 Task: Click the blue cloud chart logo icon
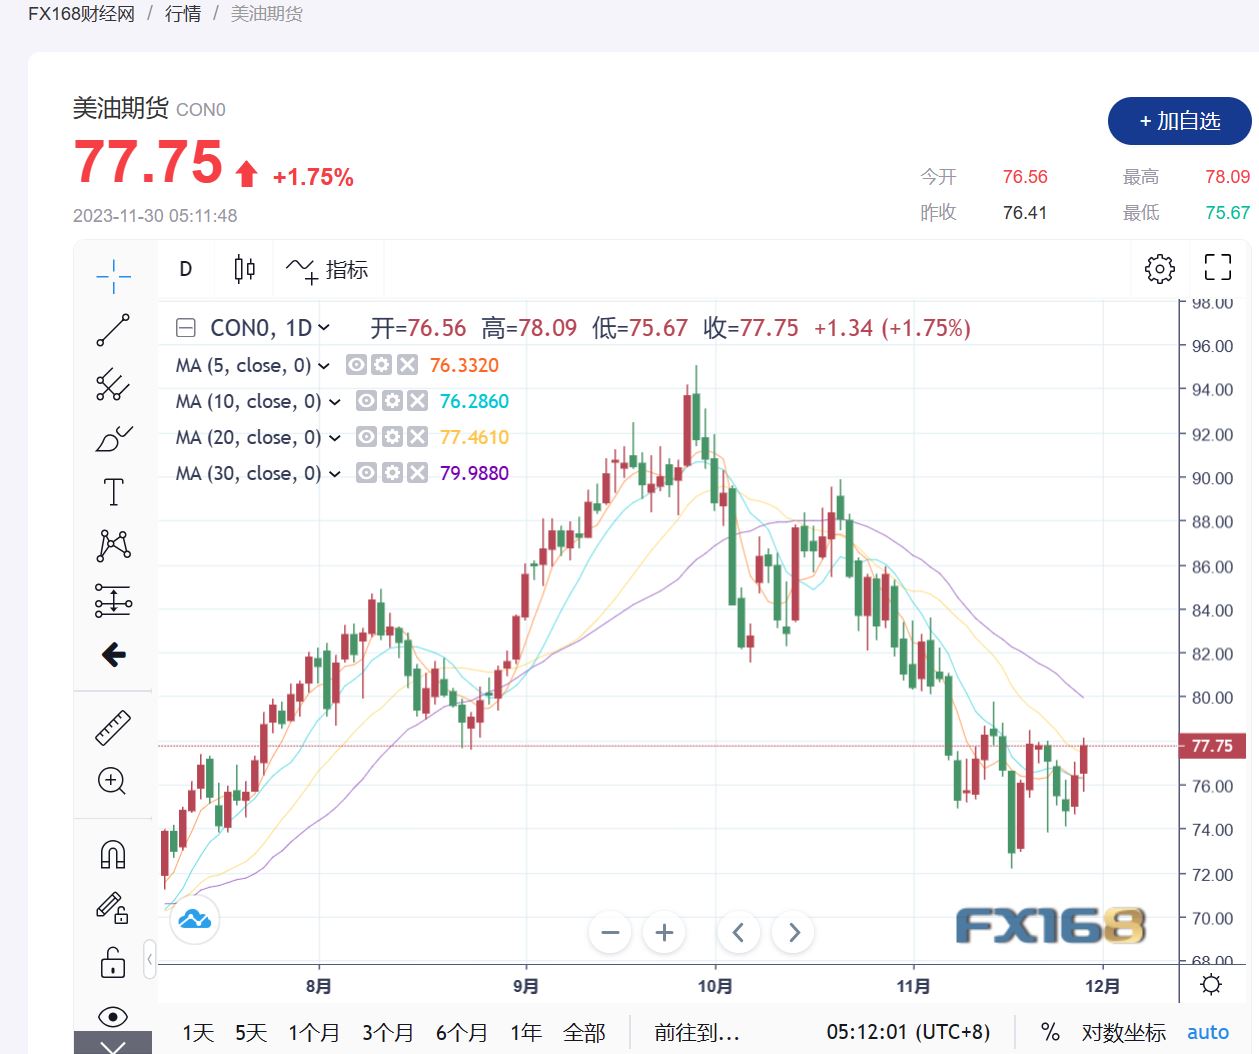click(x=195, y=919)
